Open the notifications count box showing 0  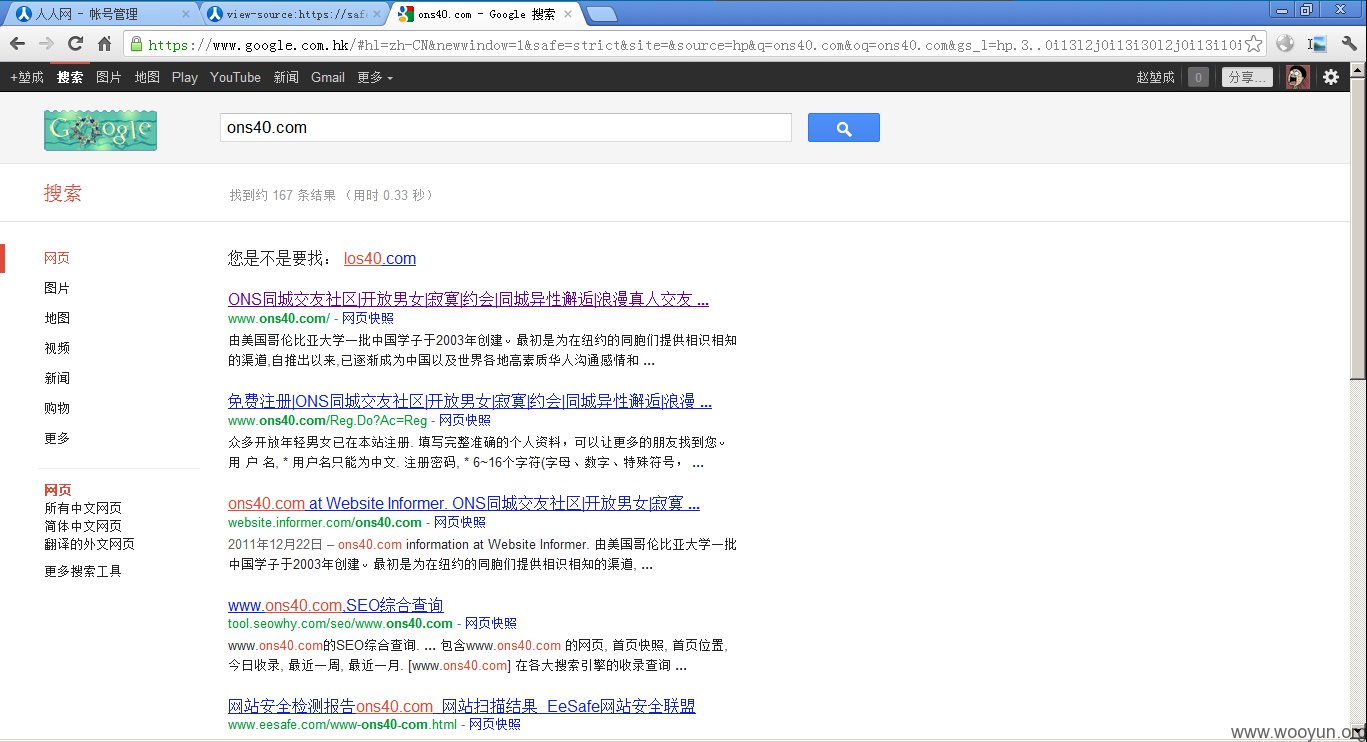tap(1198, 77)
